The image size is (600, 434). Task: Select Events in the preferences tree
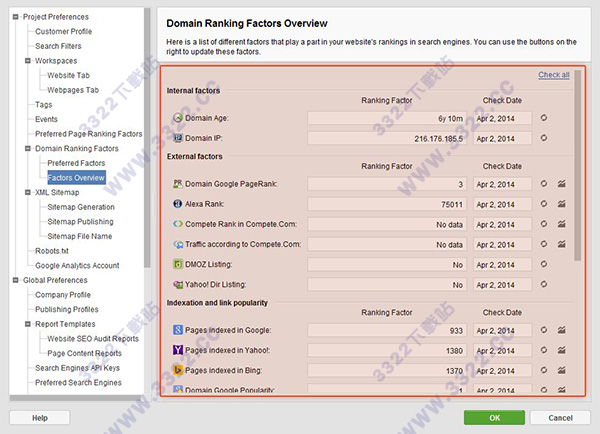[x=46, y=119]
